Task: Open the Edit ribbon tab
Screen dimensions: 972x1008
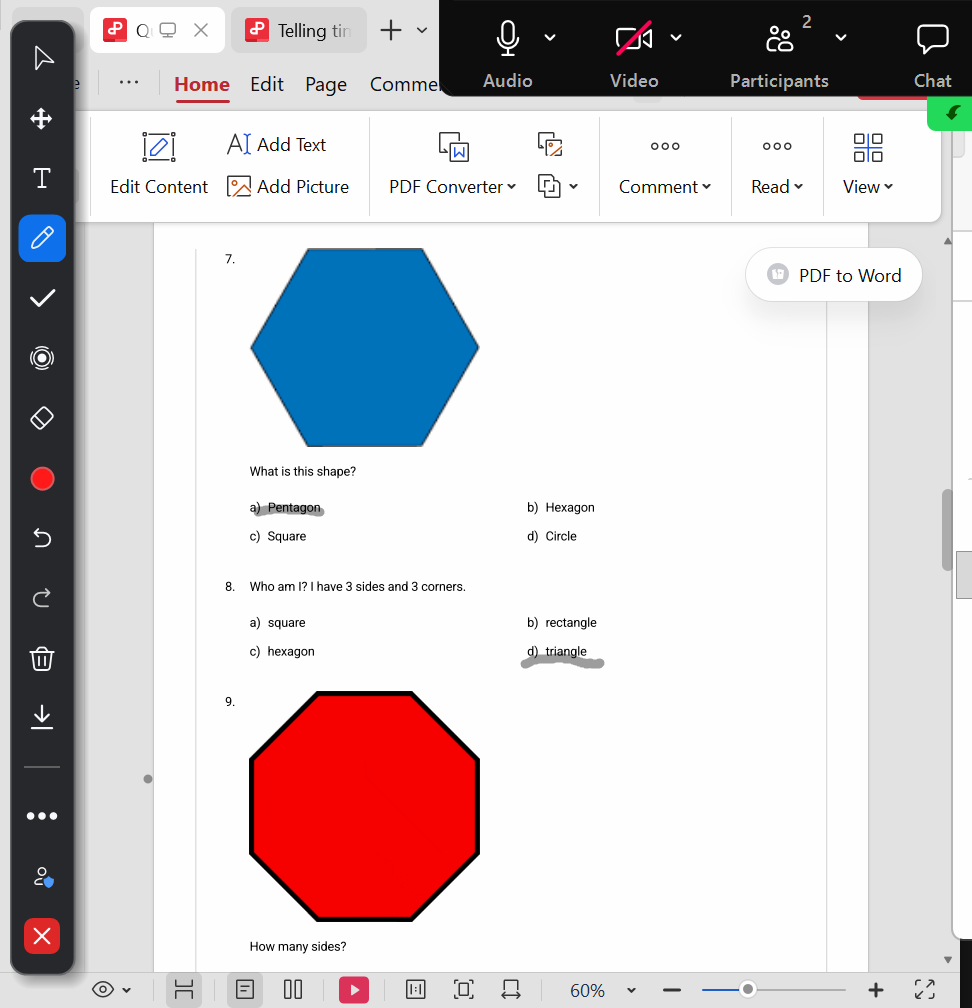Action: [x=267, y=84]
